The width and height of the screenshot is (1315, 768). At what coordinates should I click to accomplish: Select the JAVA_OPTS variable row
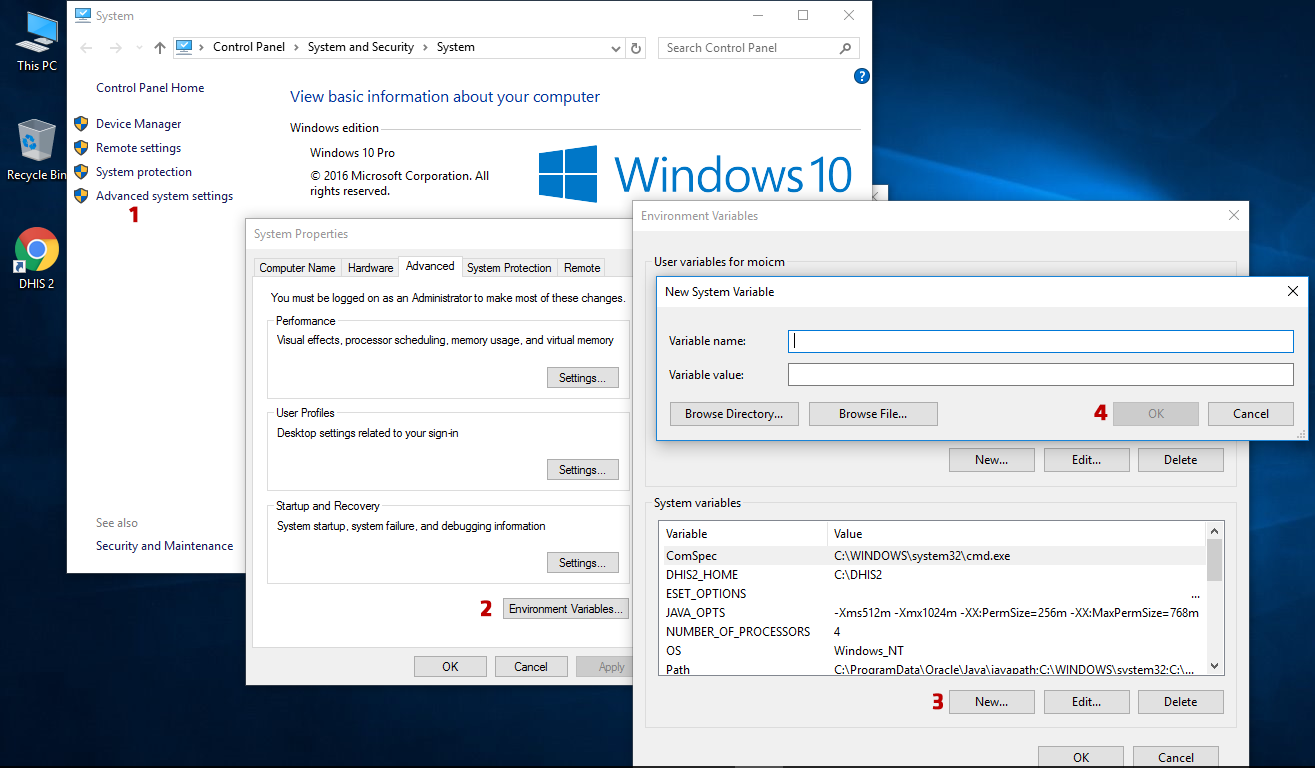(x=932, y=613)
